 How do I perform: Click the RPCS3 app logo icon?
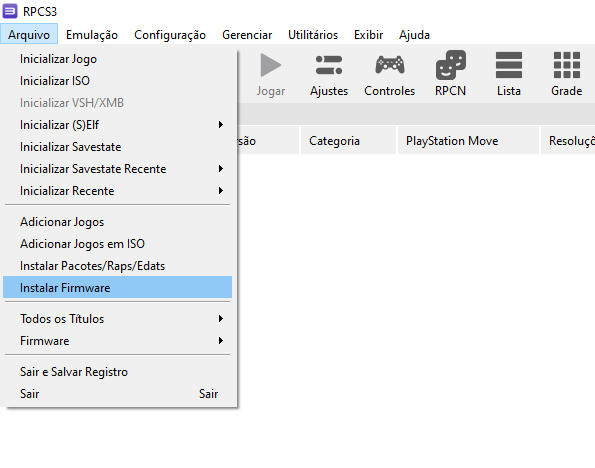(10, 11)
